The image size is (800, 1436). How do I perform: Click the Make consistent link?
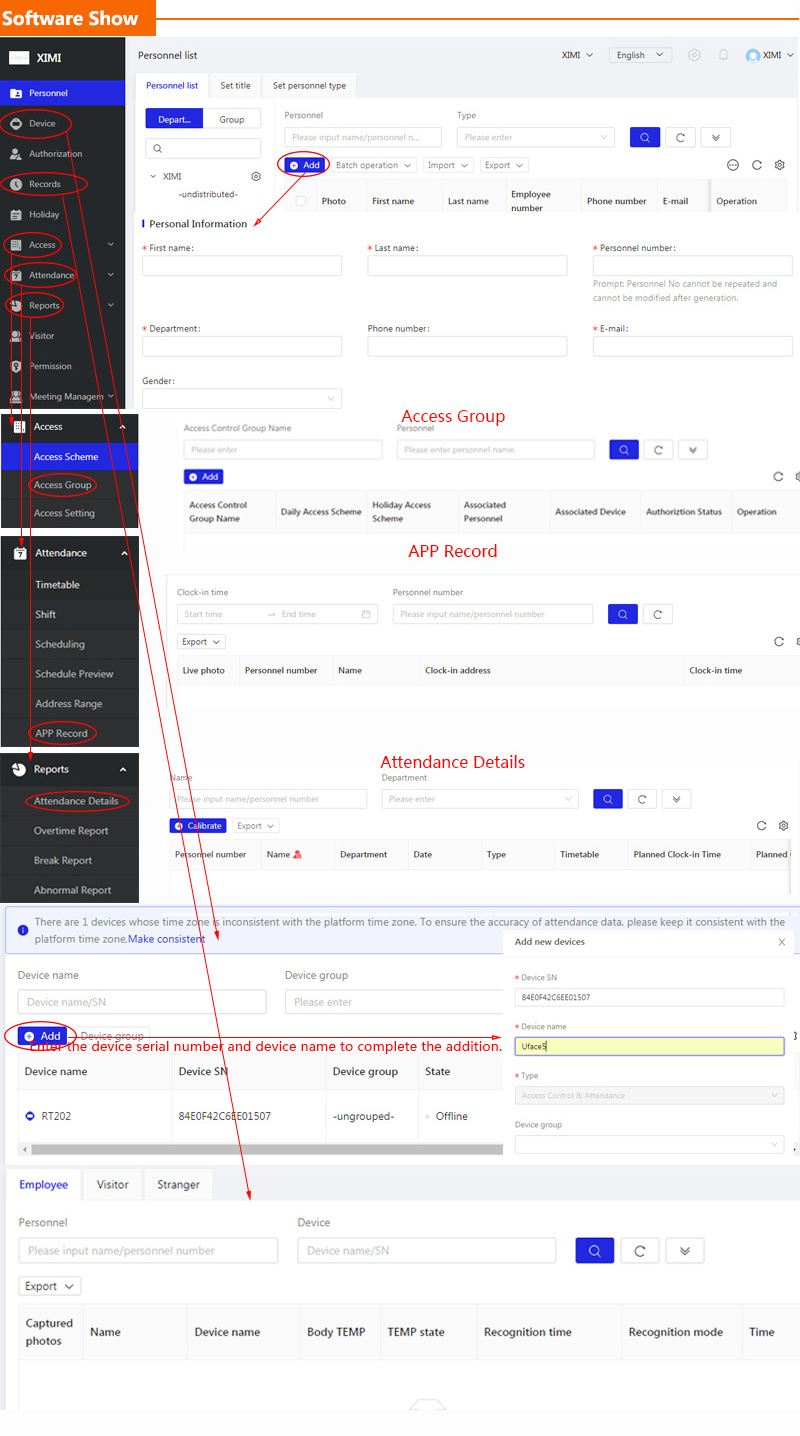tap(166, 939)
